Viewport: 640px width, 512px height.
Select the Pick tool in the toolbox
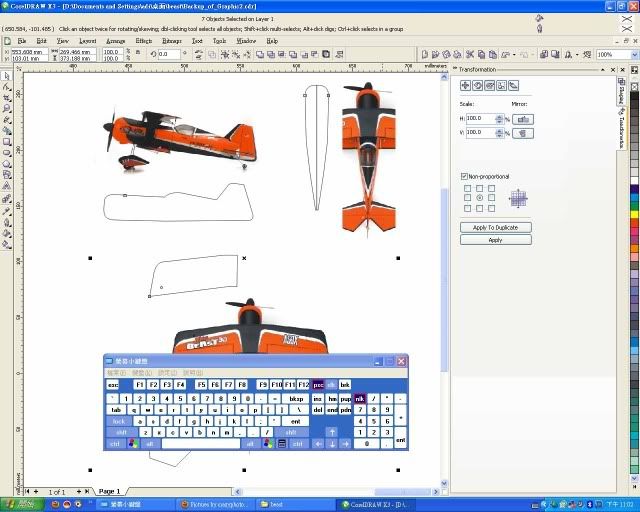pos(7,76)
